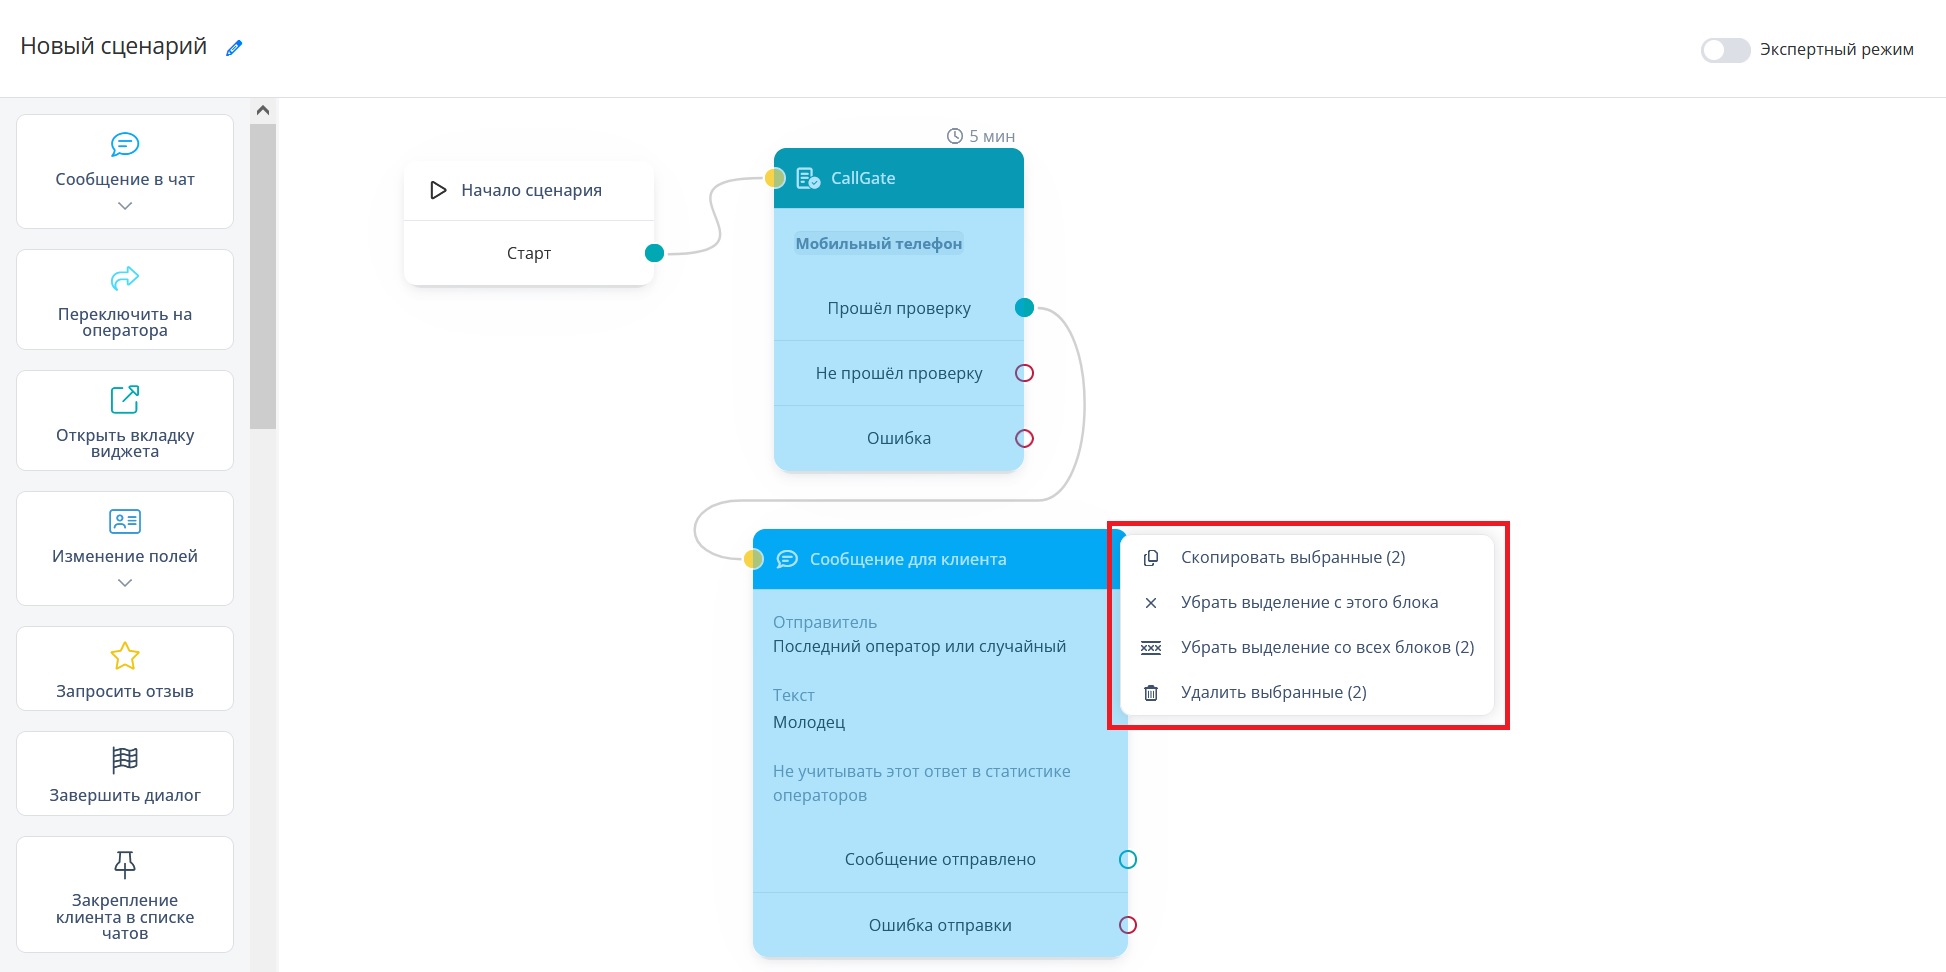Add the Запросить отзыв block
1946x972 pixels.
pos(125,668)
